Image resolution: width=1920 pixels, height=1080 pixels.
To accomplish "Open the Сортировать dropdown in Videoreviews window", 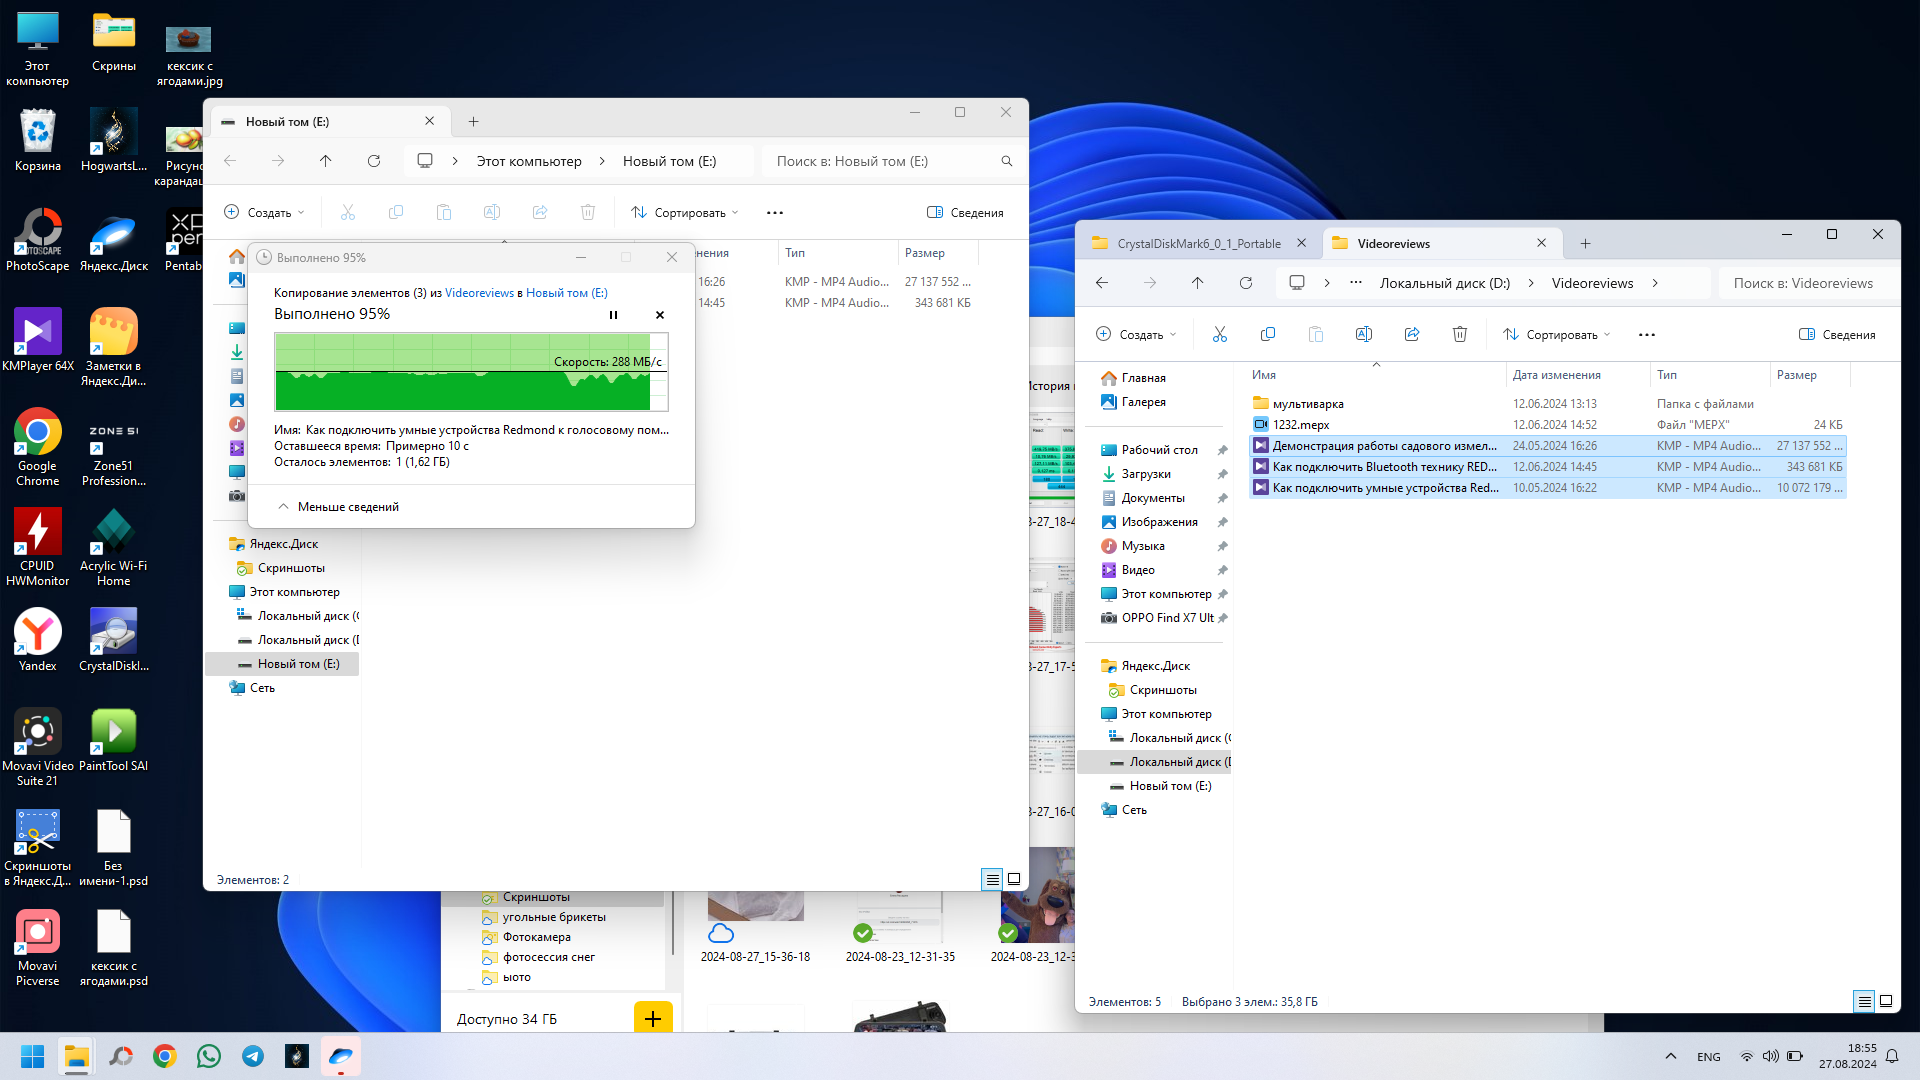I will tap(1557, 335).
